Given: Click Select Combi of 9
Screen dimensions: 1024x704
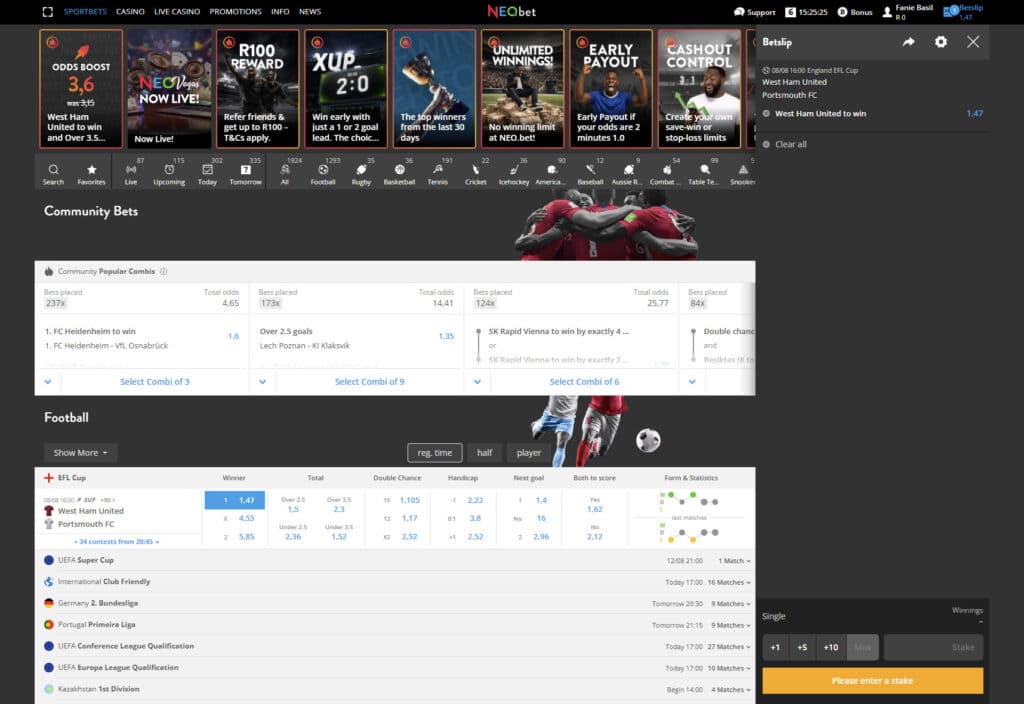Looking at the screenshot, I should [x=370, y=382].
